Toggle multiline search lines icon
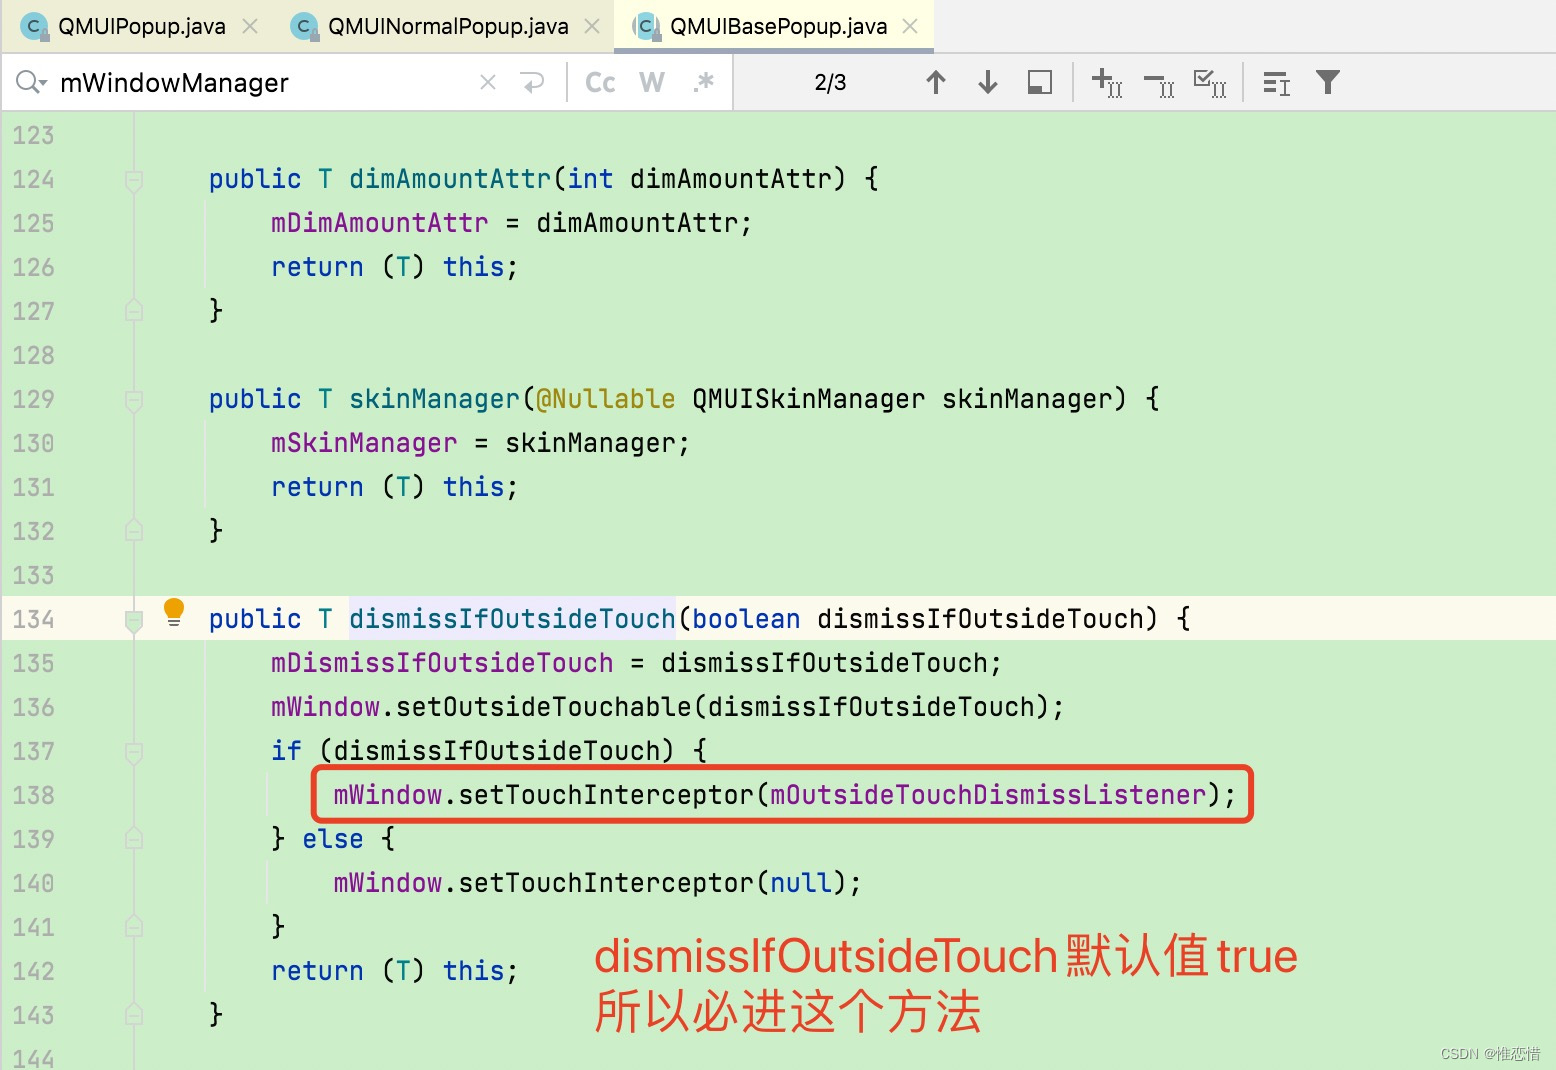Screen dimensions: 1556x1070 (x=1277, y=82)
